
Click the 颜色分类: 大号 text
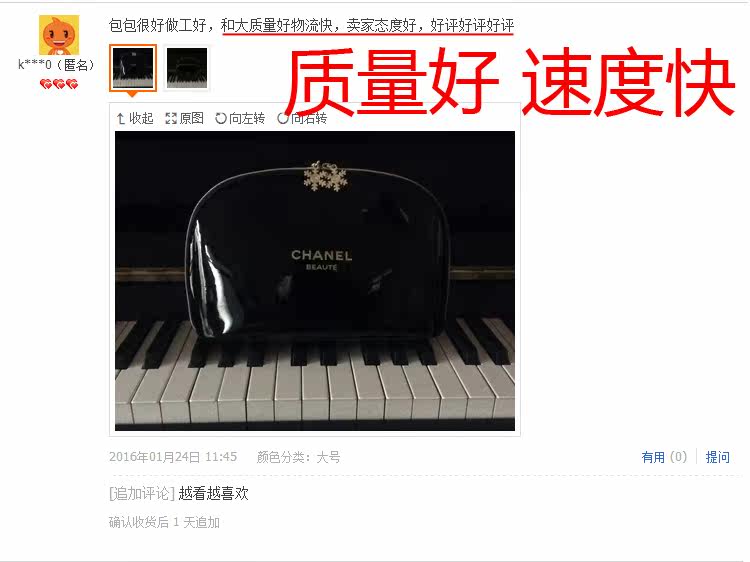point(298,457)
